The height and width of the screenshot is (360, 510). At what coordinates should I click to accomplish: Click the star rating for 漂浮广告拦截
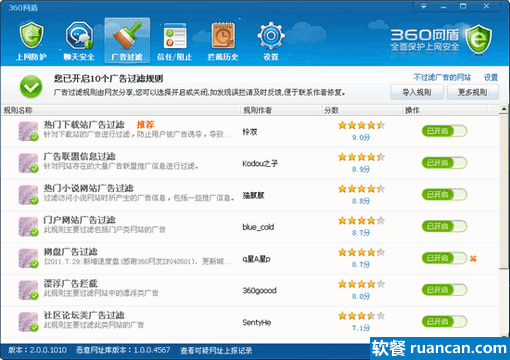(x=361, y=284)
